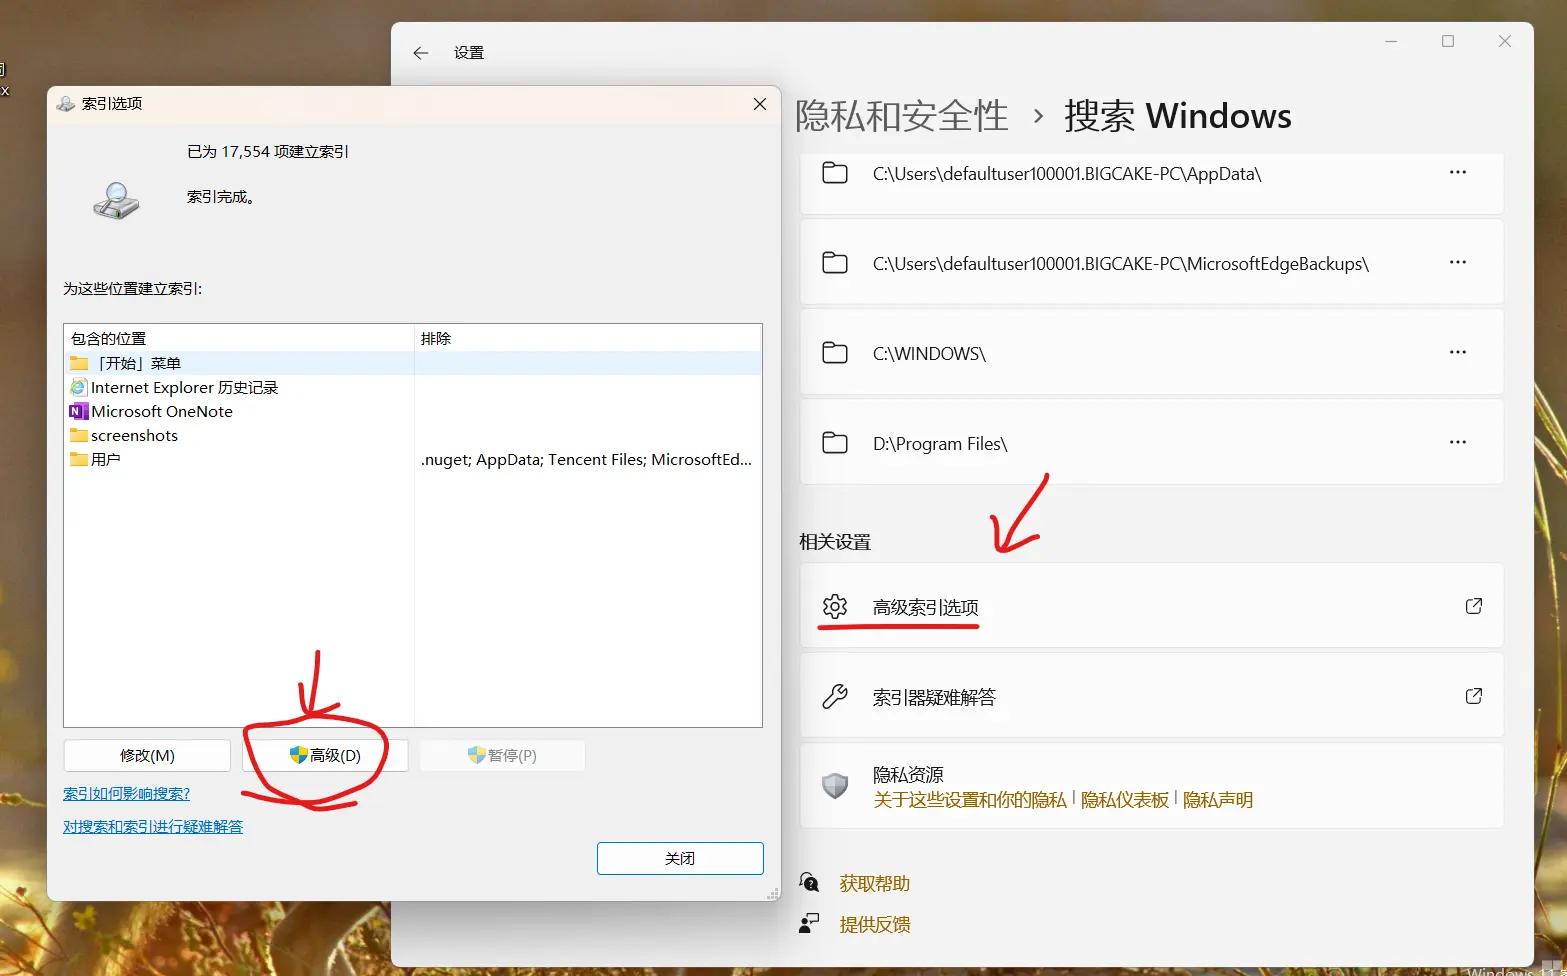This screenshot has width=1567, height=976.
Task: Click the 暂停(P) button
Action: click(502, 756)
